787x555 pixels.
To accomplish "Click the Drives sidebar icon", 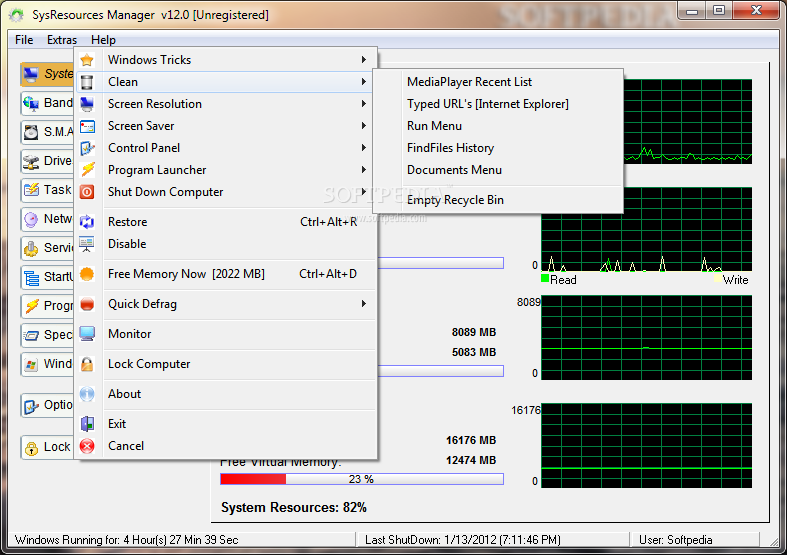I will coord(31,162).
